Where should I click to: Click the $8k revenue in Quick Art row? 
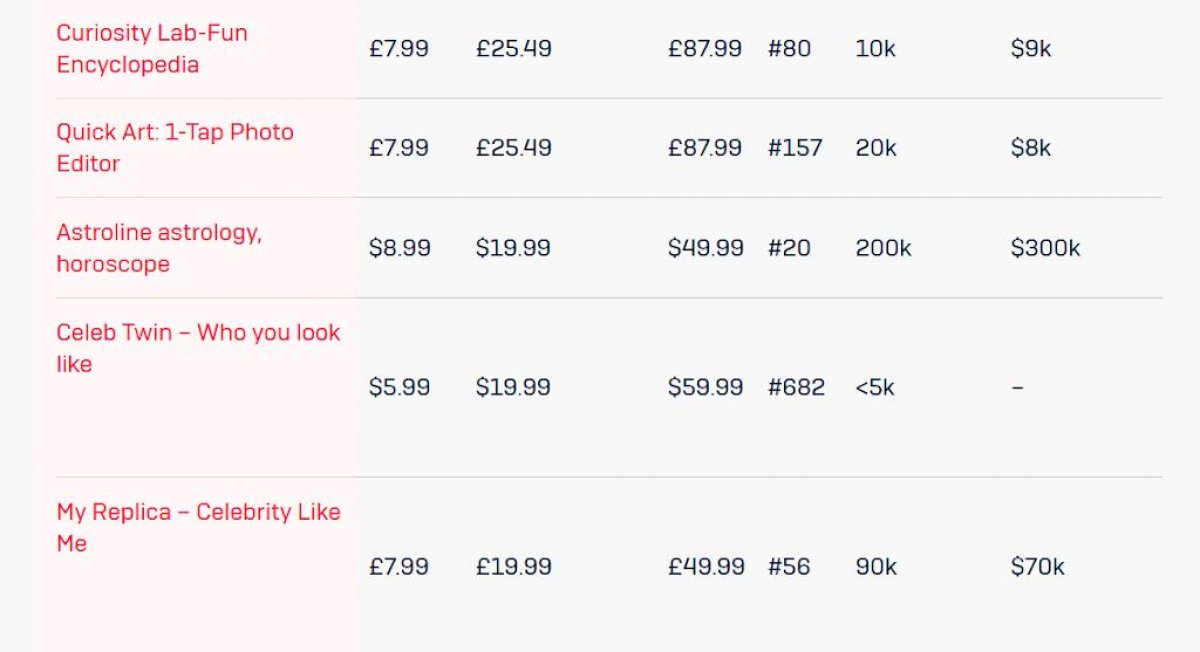point(1030,148)
